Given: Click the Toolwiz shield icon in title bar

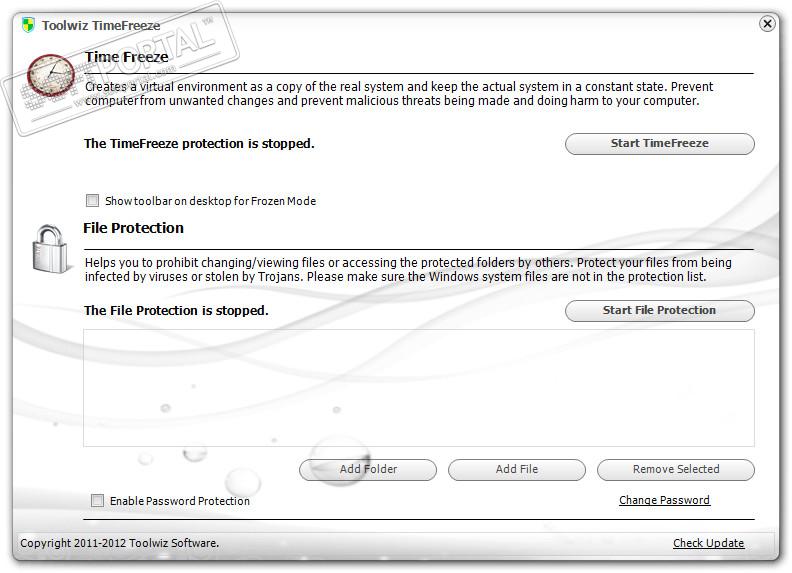Looking at the screenshot, I should click(28, 25).
